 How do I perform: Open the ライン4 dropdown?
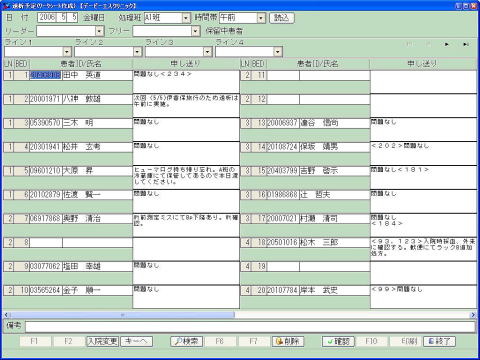pyautogui.click(x=278, y=52)
